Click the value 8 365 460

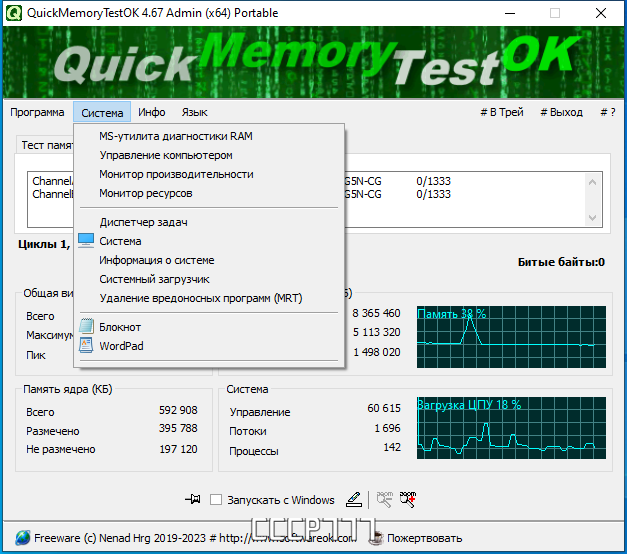(376, 313)
